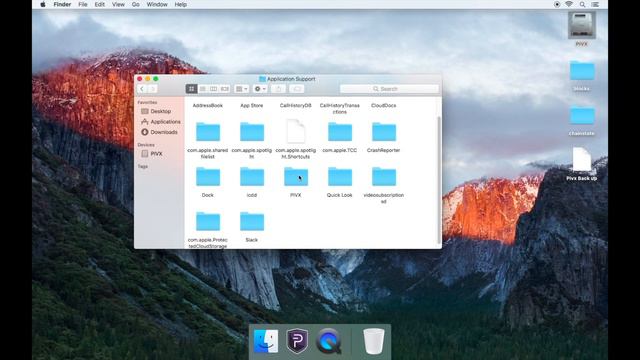Open the item arrangement dropdown
The image size is (640, 360).
click(x=242, y=89)
